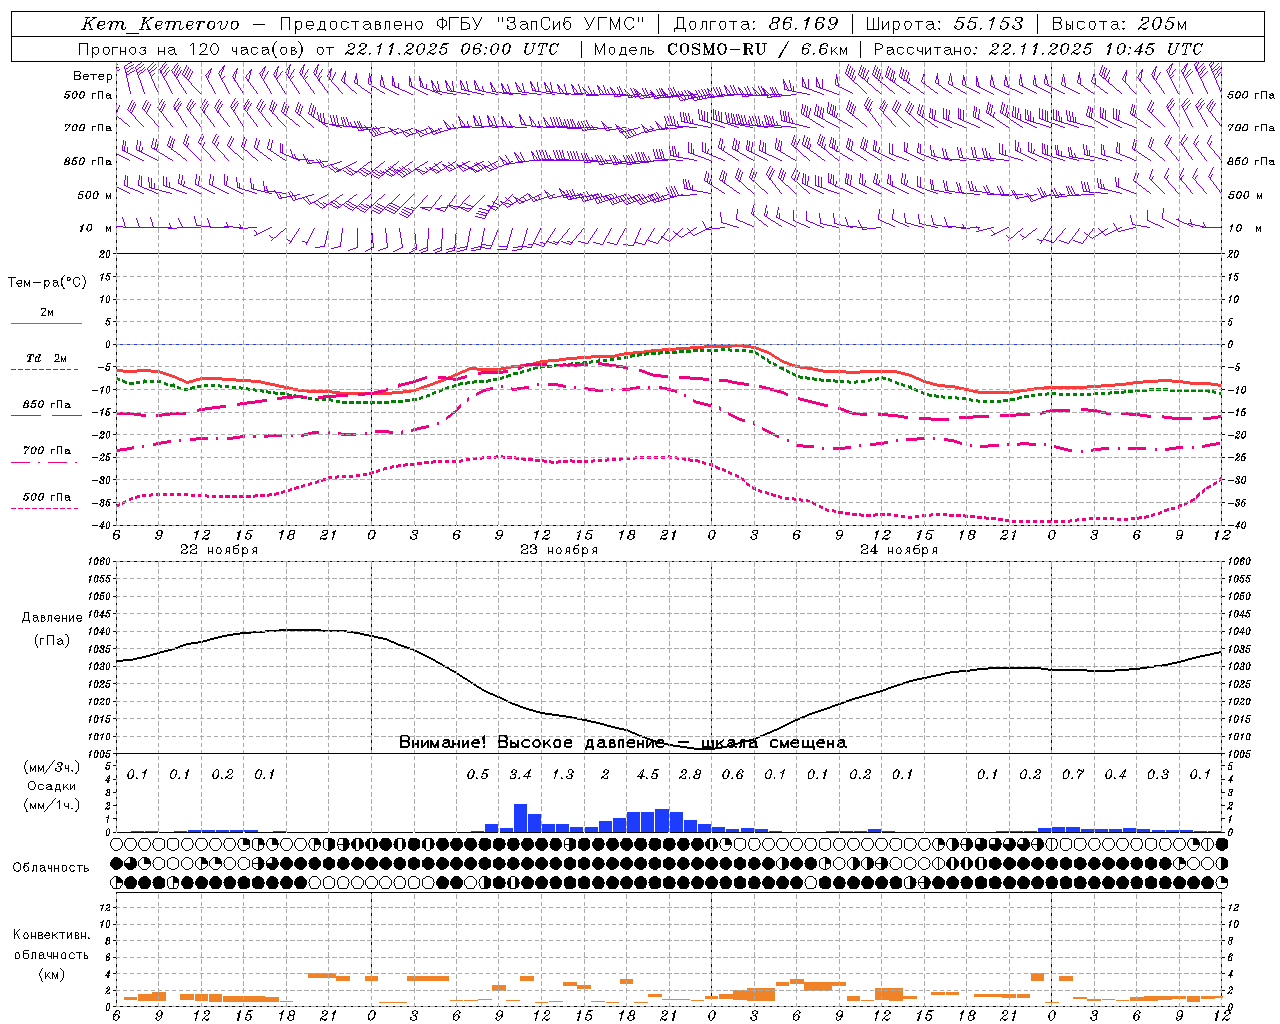Viewport: 1280px width, 1024px height.
Task: Click the "(мм/3ч.)" precipitation unit label
Action: click(52, 767)
